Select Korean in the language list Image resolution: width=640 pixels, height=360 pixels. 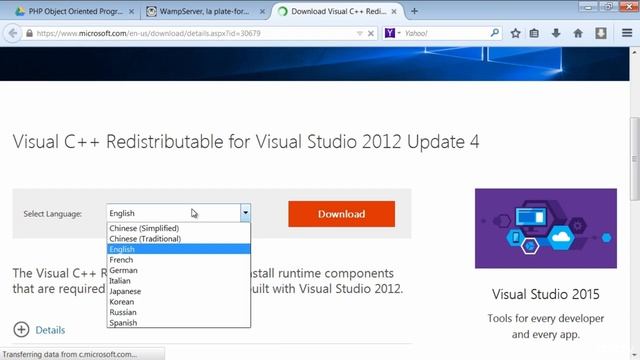coord(179,302)
